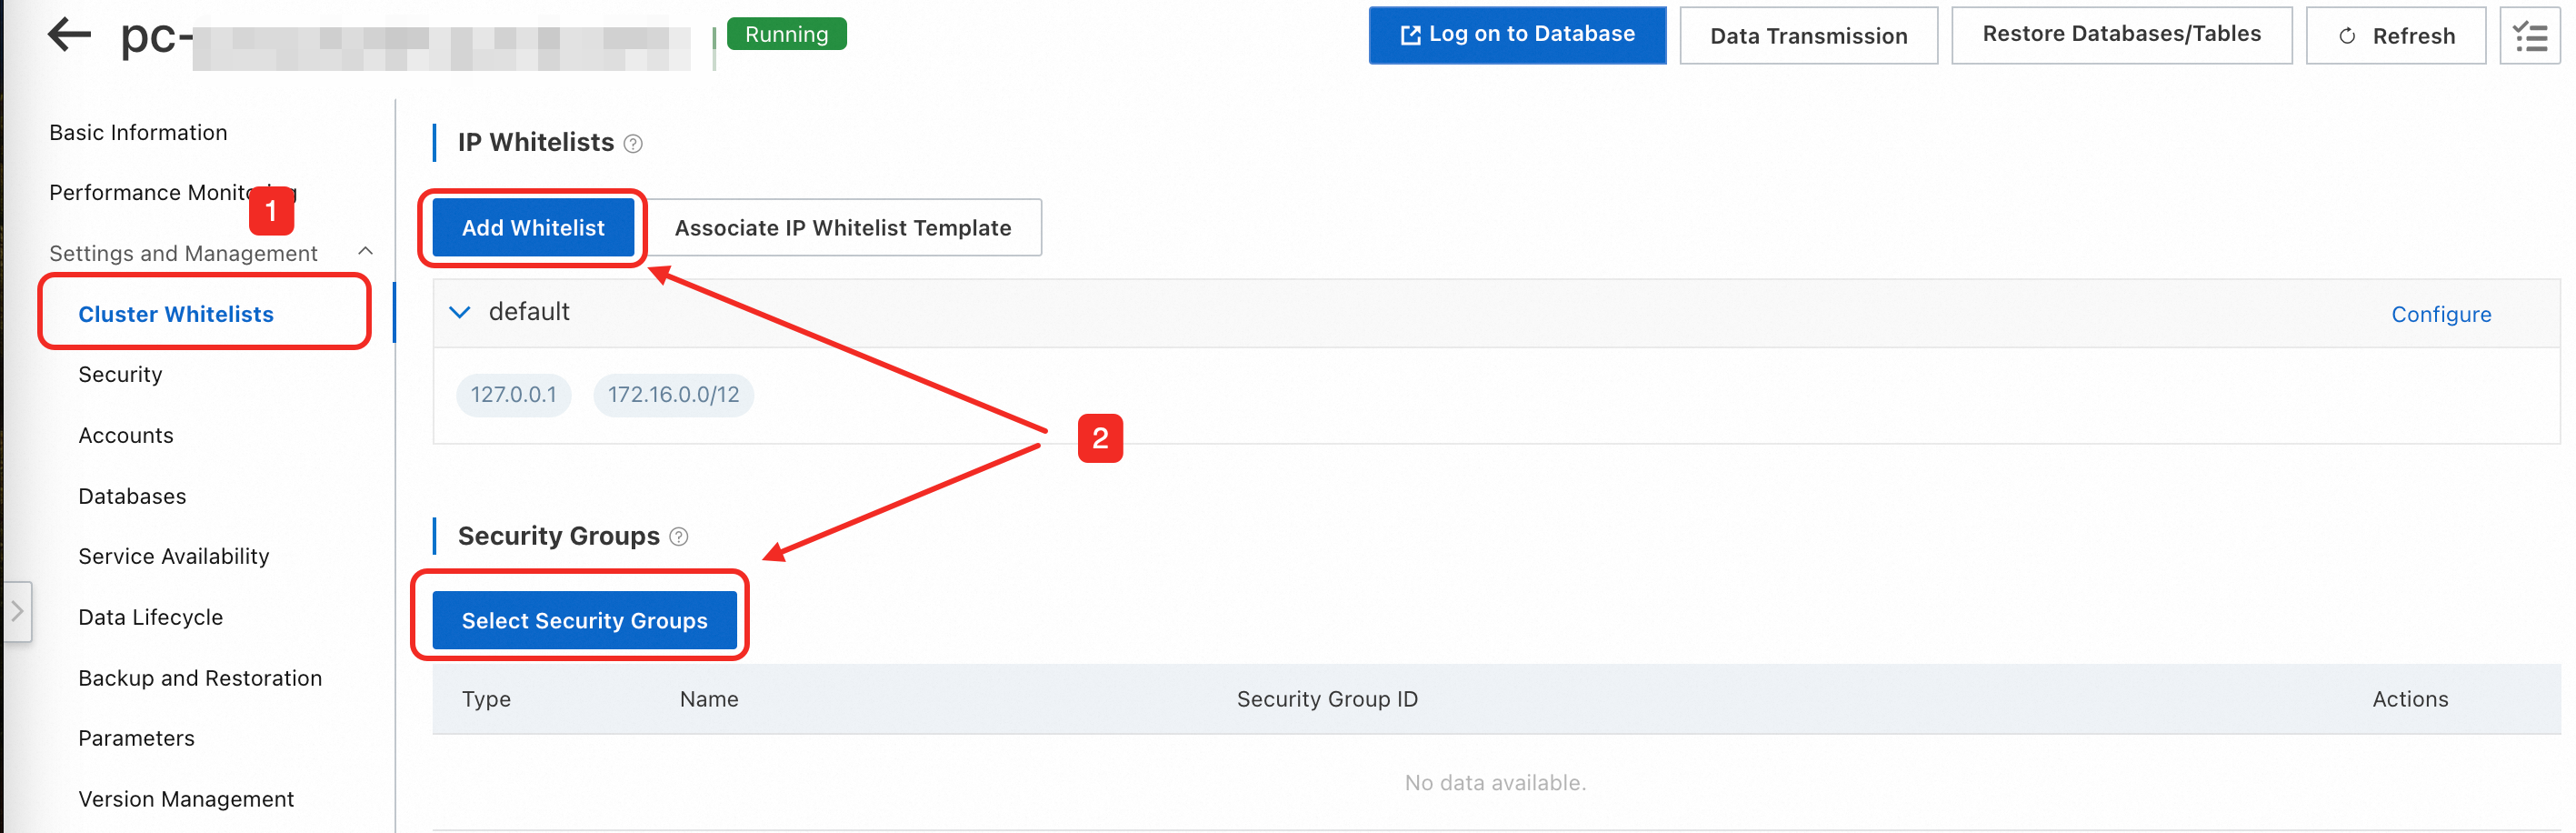Select the 172.16.0.0/12 IP tag
Screen dimensions: 2576x833
coord(673,395)
